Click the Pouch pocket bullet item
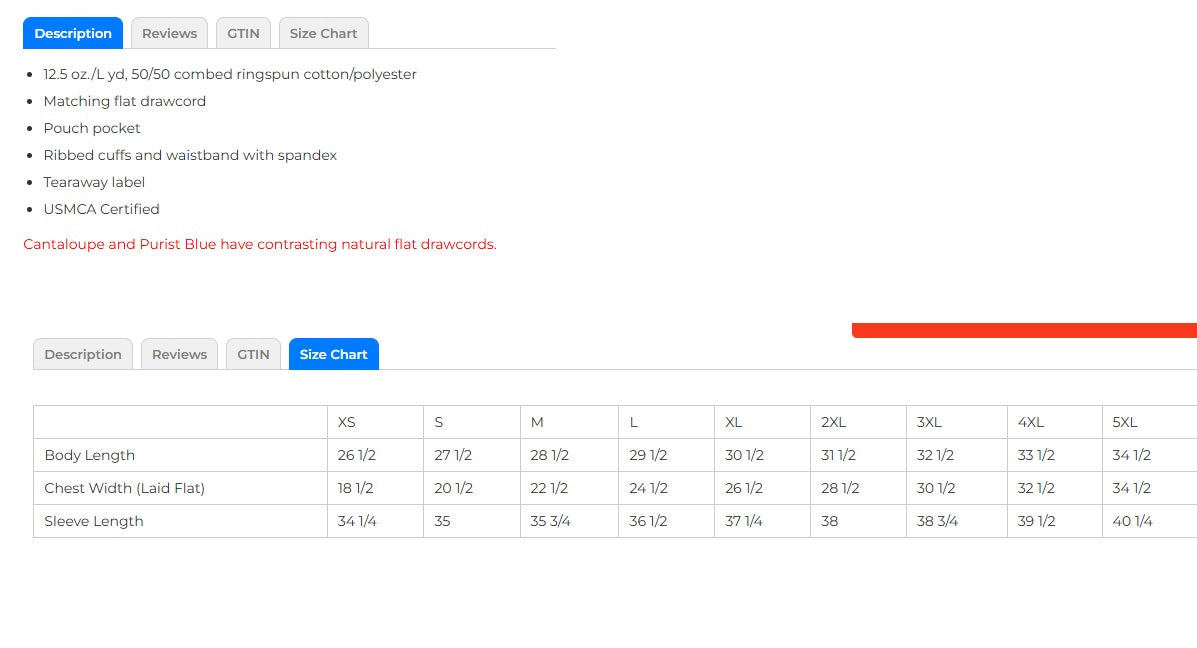 (x=92, y=128)
